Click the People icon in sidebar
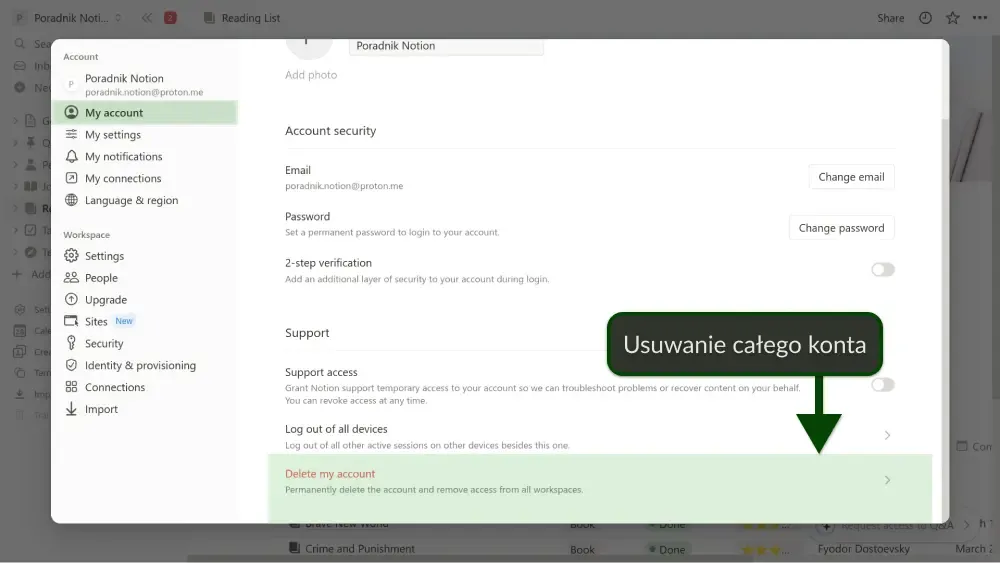The height and width of the screenshot is (563, 1000). (x=71, y=278)
